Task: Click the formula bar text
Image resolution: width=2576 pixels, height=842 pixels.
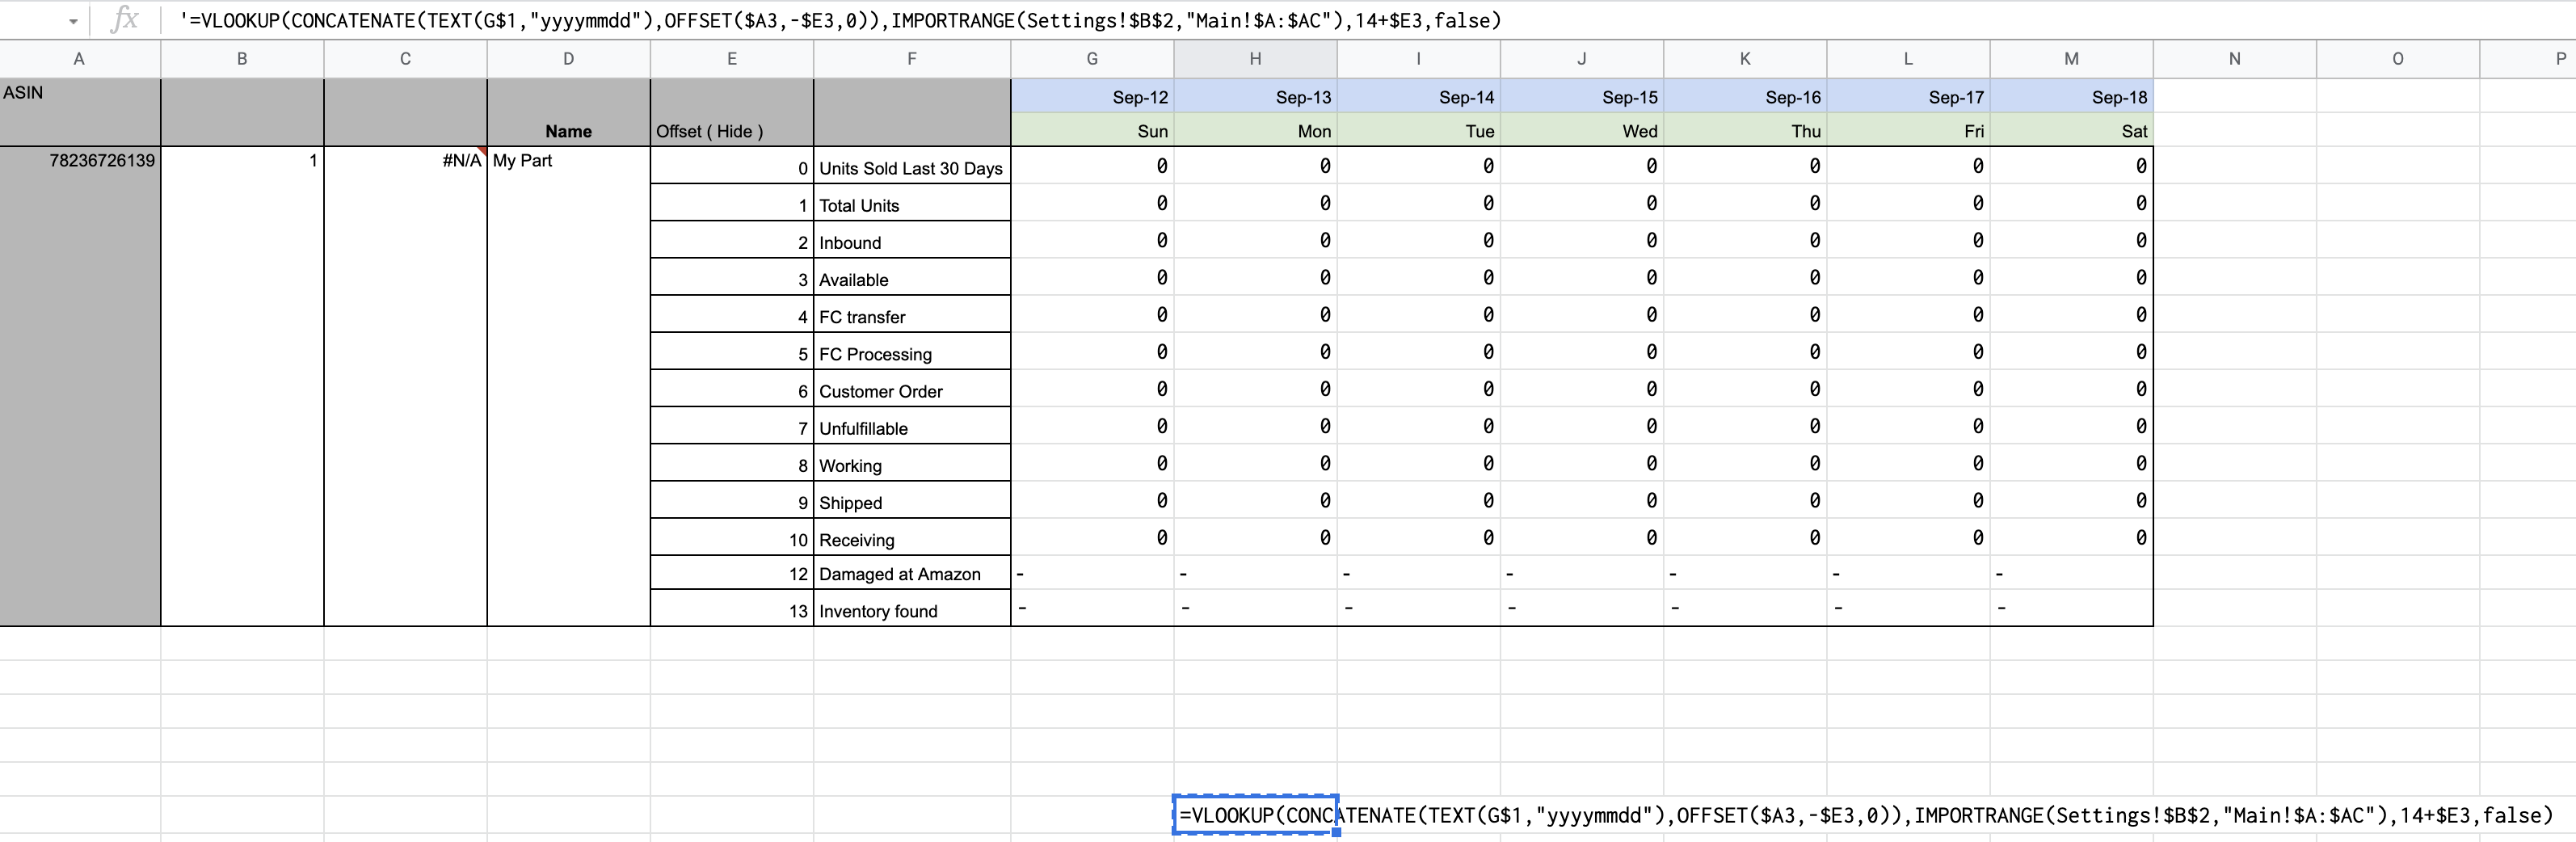Action: pyautogui.click(x=840, y=20)
